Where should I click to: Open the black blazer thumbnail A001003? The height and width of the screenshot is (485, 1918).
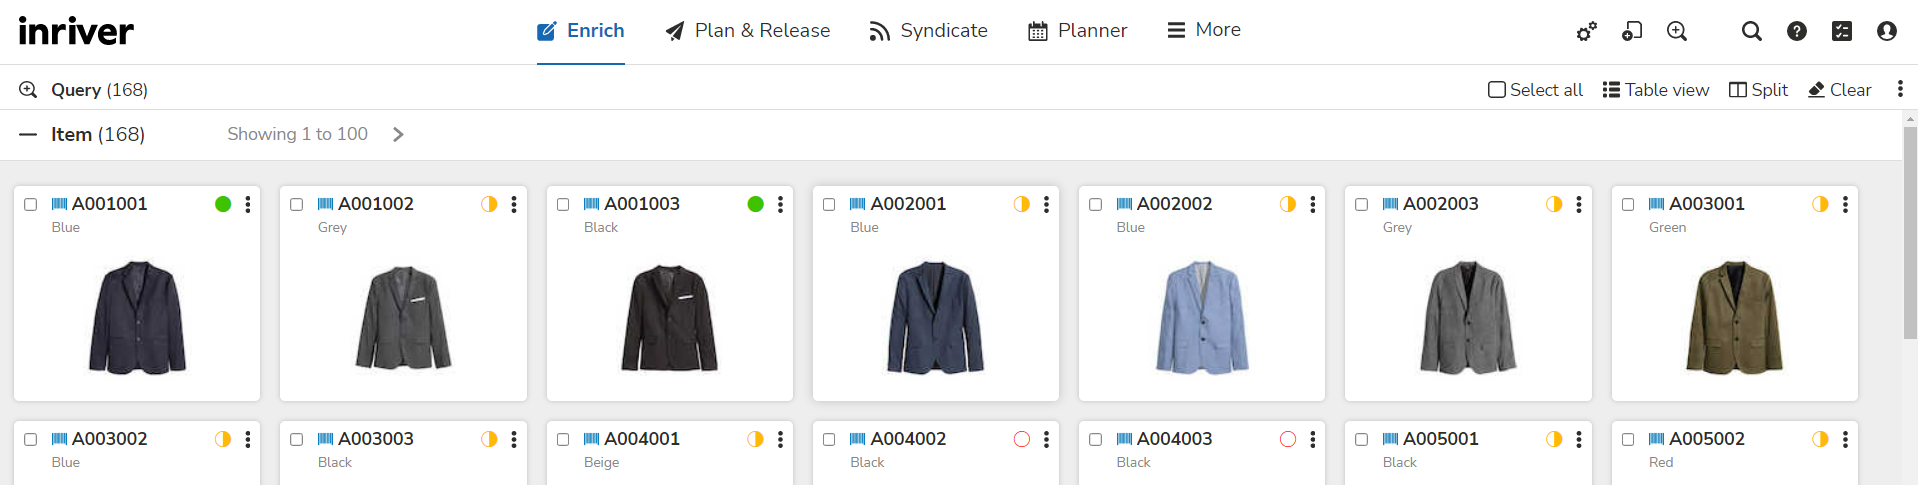670,318
